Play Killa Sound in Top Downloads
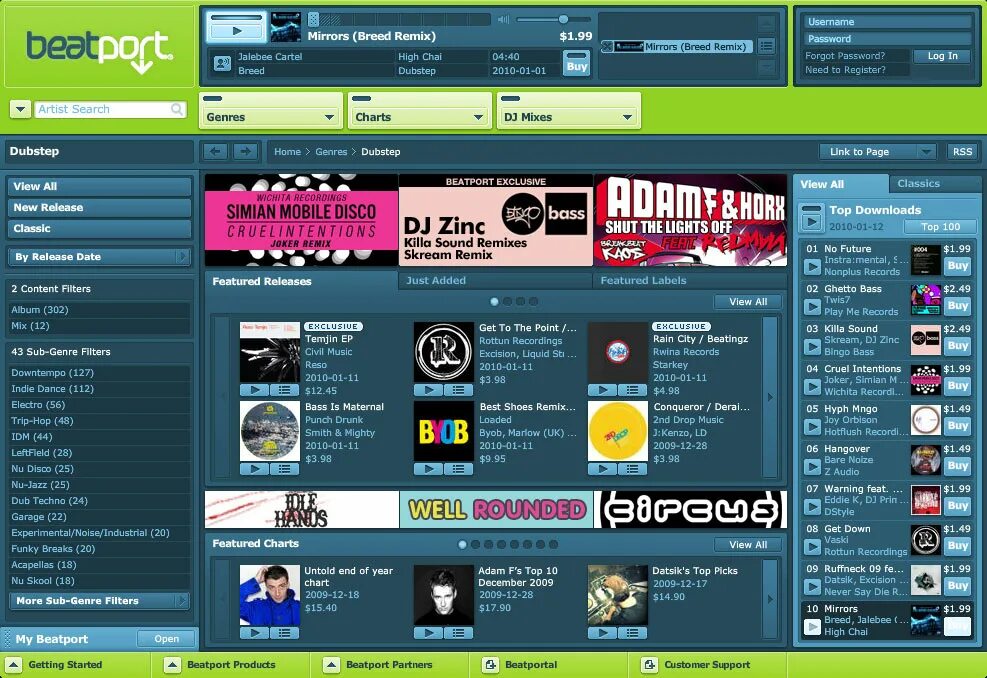Viewport: 987px width, 678px height. pos(812,347)
